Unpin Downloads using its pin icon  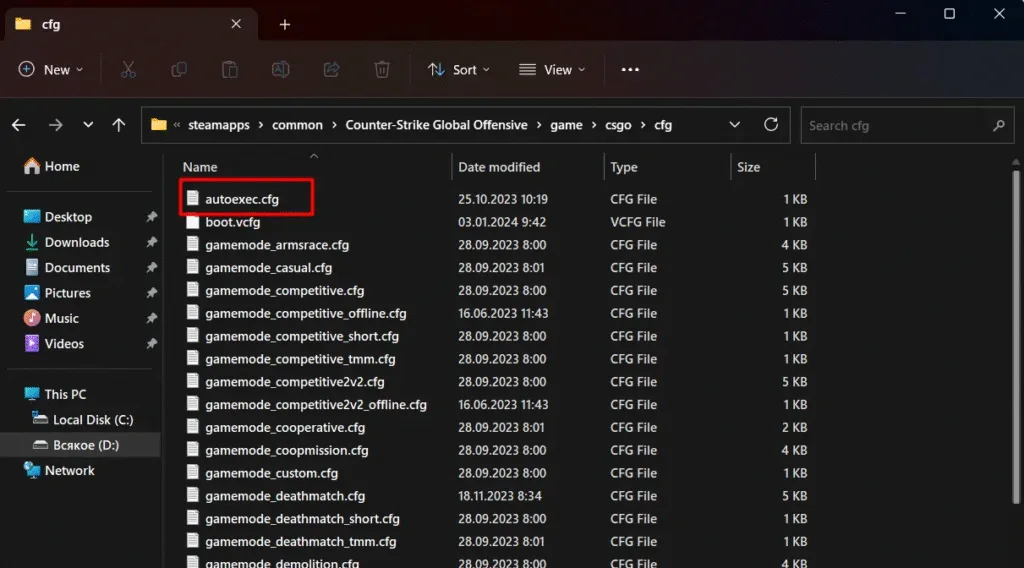[152, 242]
